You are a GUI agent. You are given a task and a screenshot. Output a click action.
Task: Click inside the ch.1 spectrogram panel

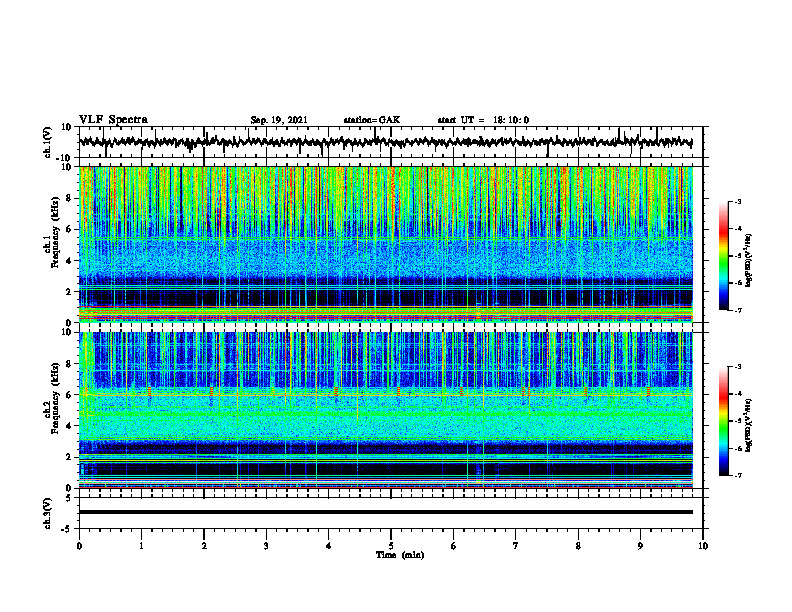click(386, 244)
